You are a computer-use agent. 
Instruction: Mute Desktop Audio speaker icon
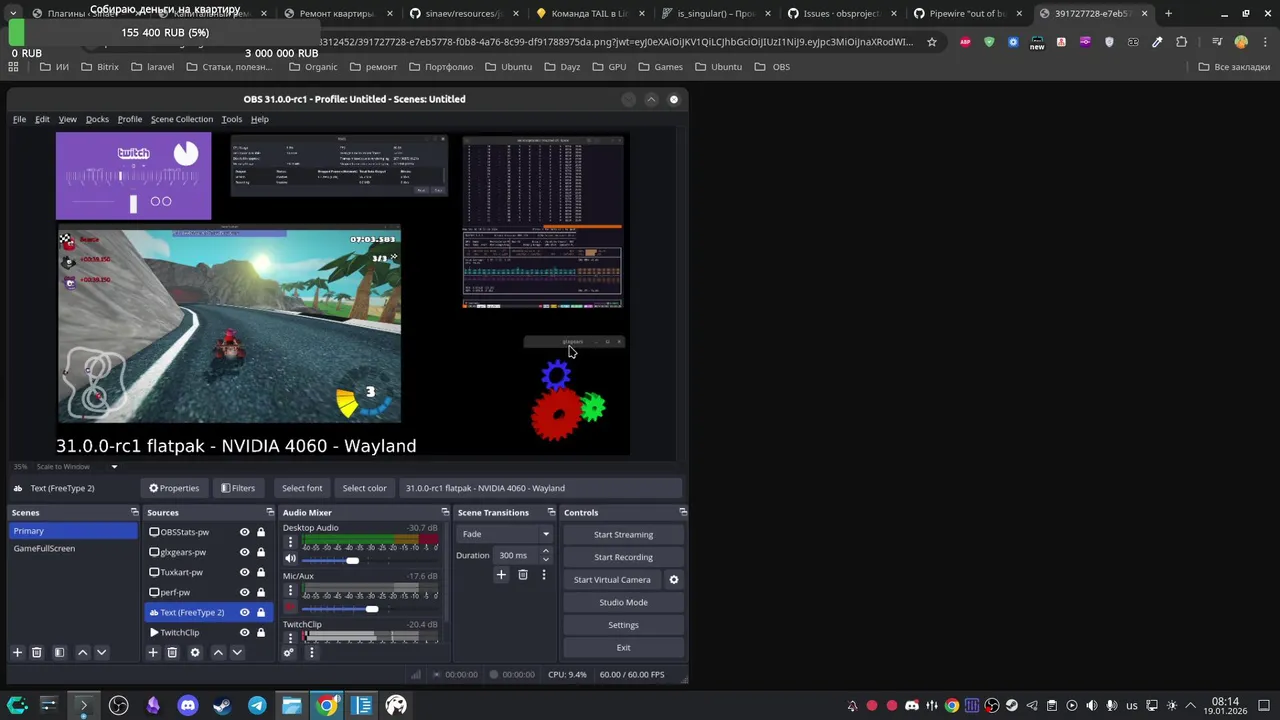click(x=291, y=559)
